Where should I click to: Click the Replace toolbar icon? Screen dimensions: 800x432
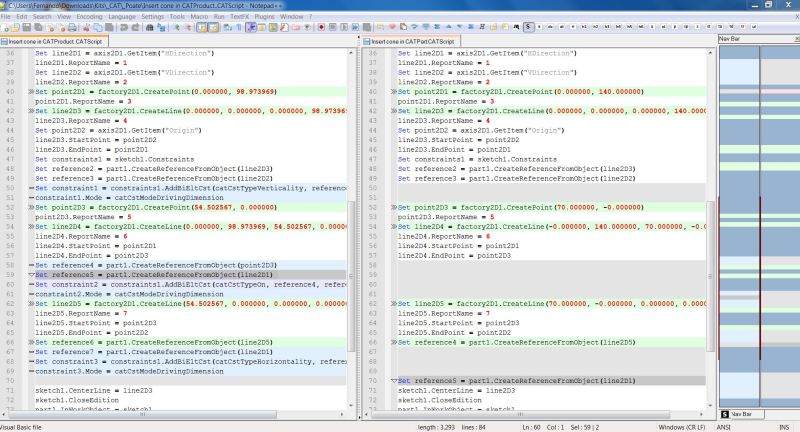161,27
